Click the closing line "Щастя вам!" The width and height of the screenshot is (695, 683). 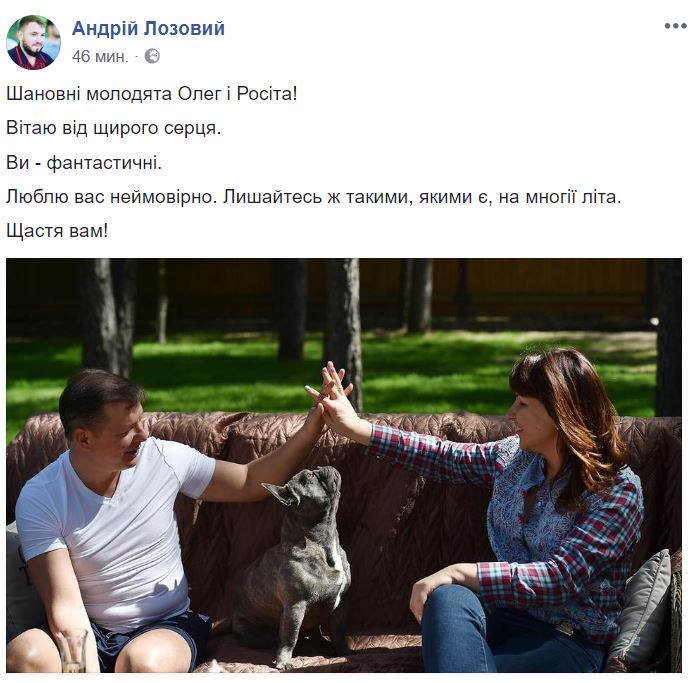tap(57, 231)
